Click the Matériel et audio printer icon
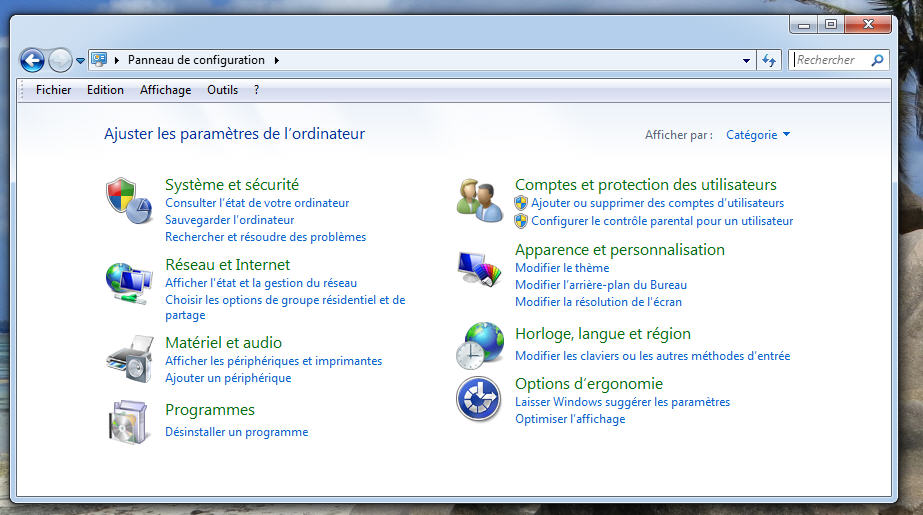This screenshot has height=515, width=923. (x=128, y=360)
